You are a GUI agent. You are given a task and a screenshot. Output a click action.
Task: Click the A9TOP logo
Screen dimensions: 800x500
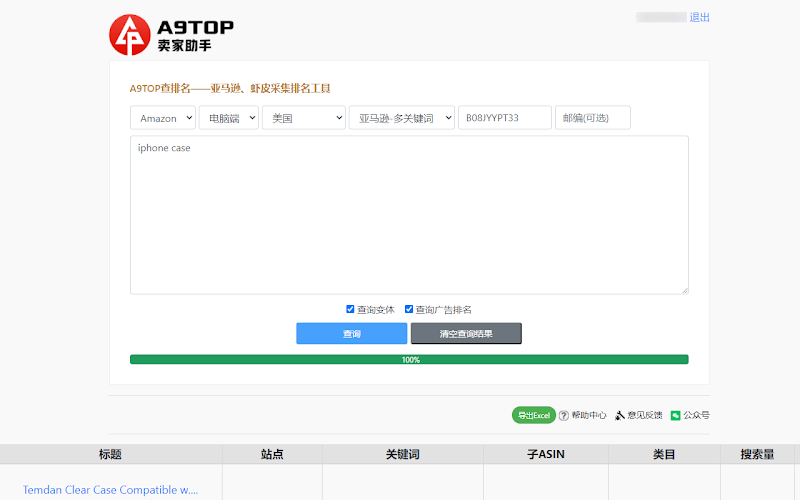click(x=171, y=35)
